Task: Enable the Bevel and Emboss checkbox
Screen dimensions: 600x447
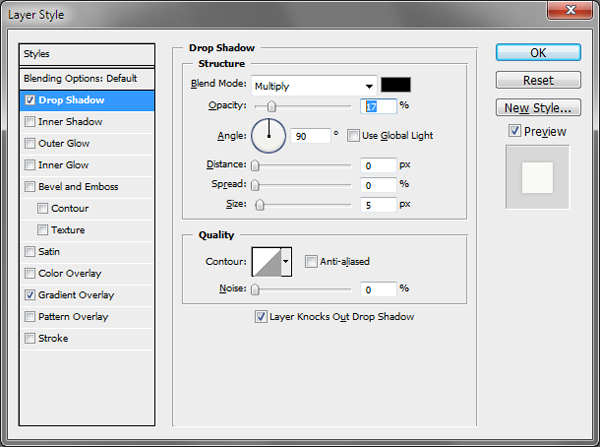Action: [30, 187]
